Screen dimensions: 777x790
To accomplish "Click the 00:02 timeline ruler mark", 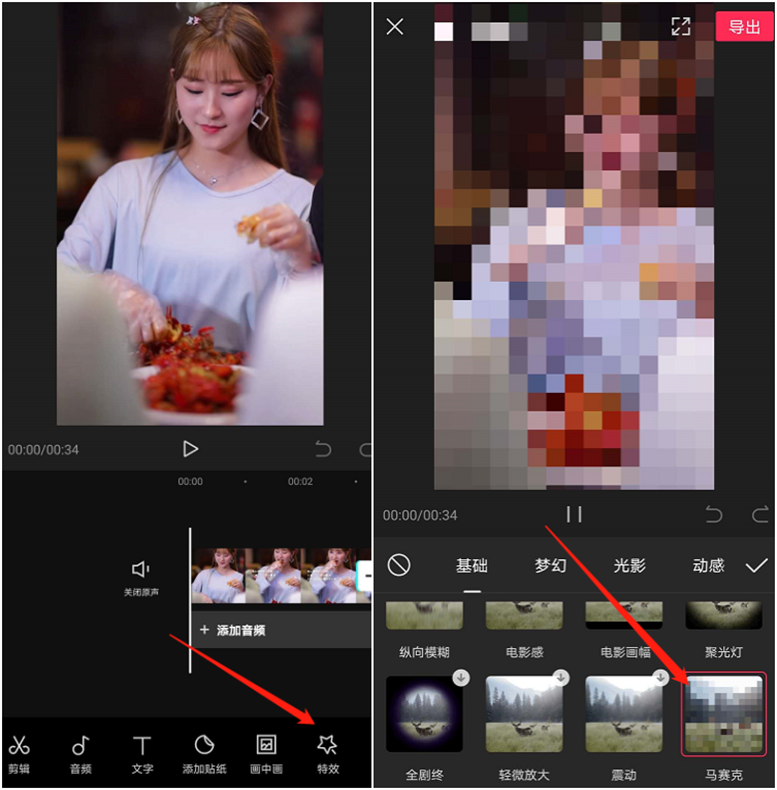I will tap(300, 481).
